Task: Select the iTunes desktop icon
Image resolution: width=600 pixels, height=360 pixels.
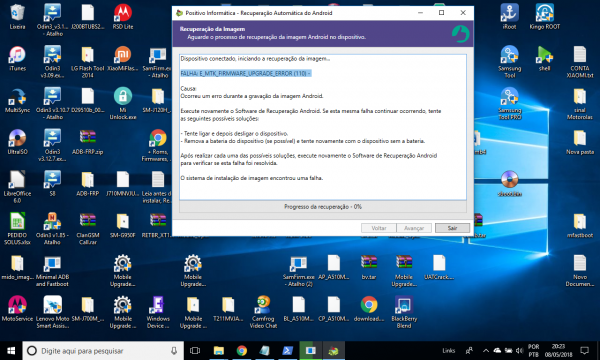Action: [17, 59]
